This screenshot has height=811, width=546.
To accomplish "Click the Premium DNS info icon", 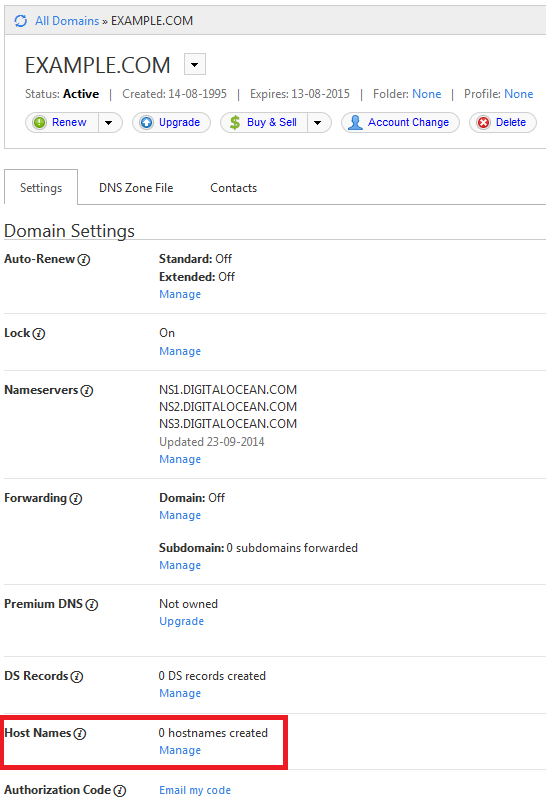I will coord(92,605).
